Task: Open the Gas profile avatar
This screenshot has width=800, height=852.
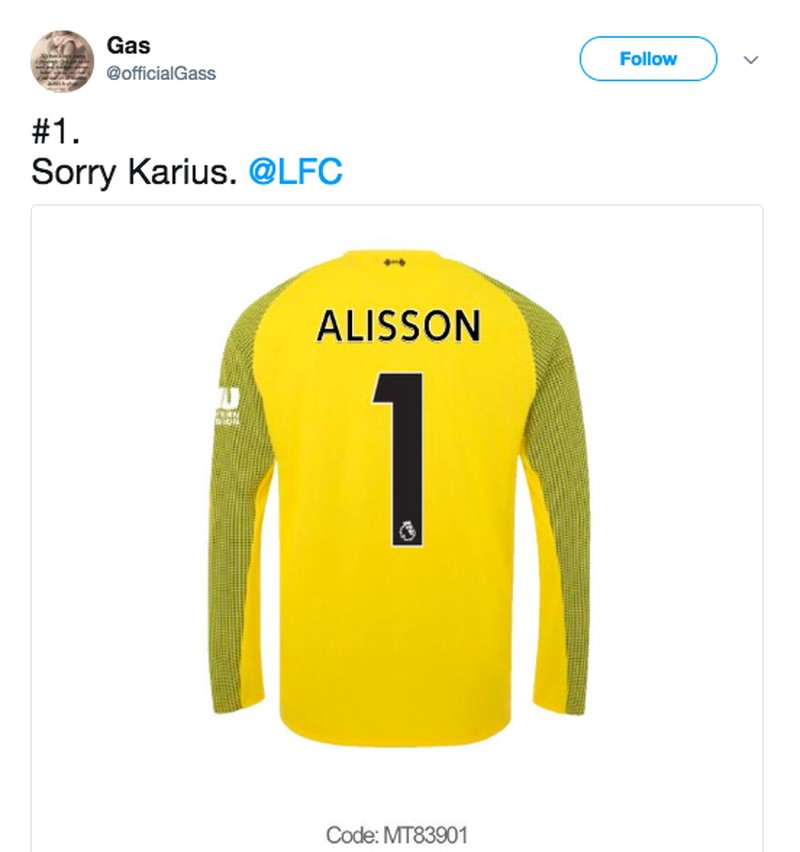Action: [x=62, y=61]
